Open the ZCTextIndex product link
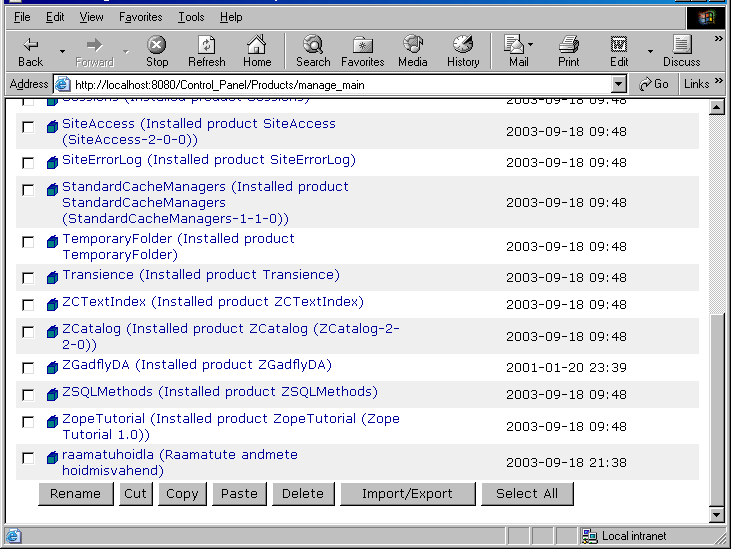This screenshot has width=731, height=549. [x=104, y=302]
